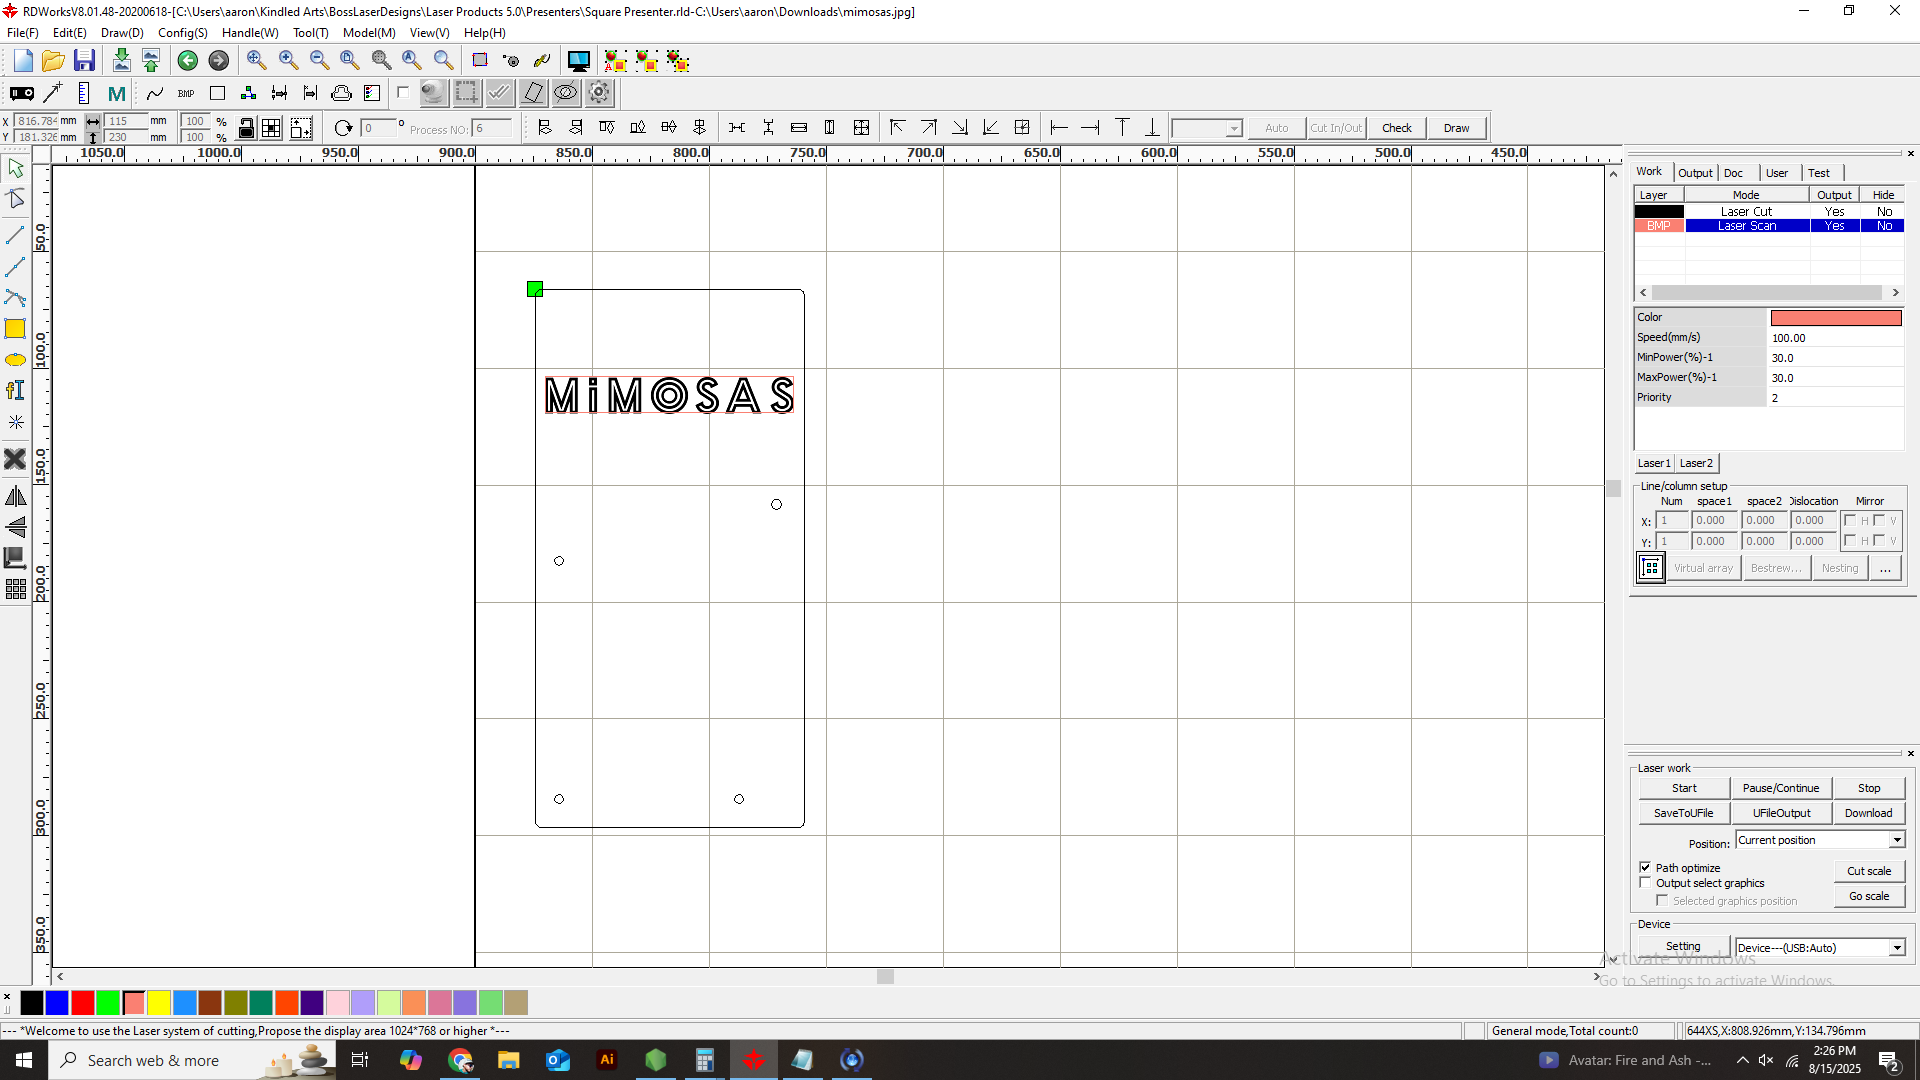Click the Search web & more box
Image resolution: width=1920 pixels, height=1080 pixels.
pyautogui.click(x=192, y=1060)
